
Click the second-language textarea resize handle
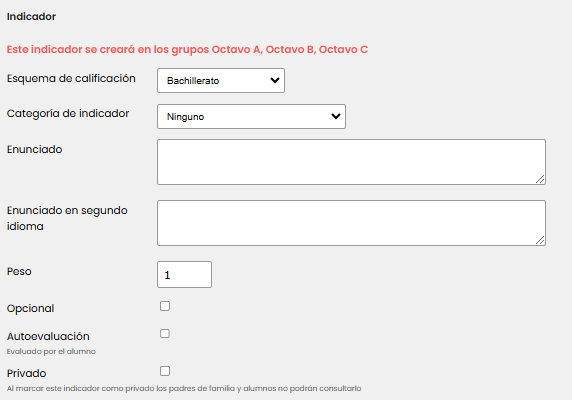[540, 240]
